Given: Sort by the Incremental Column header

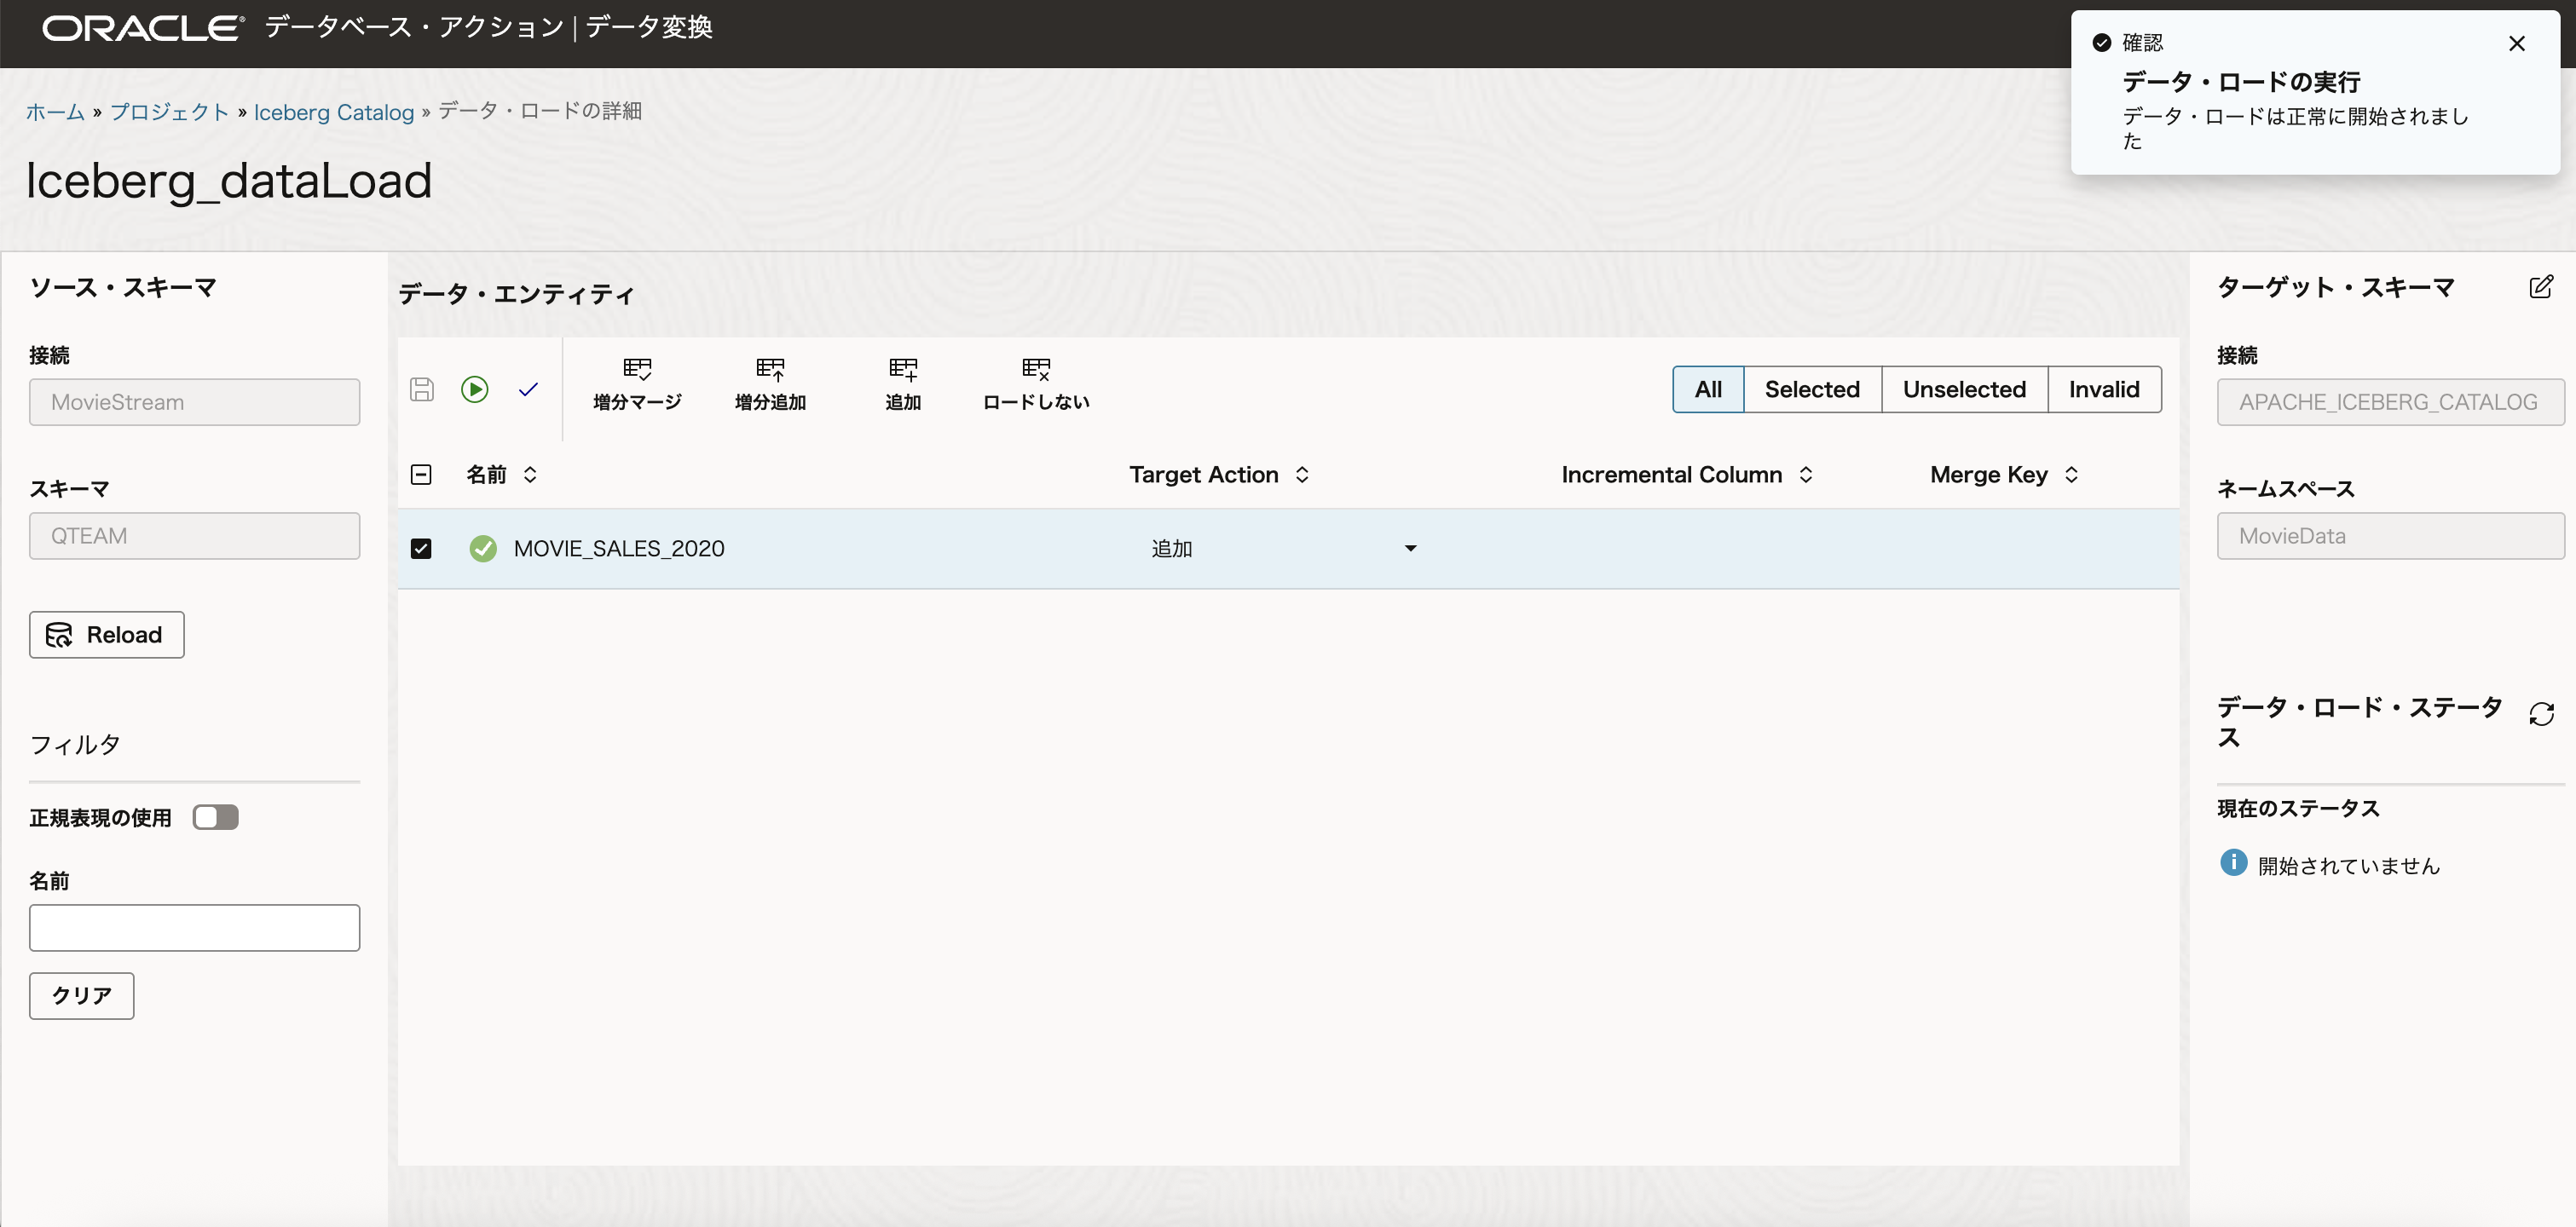Looking at the screenshot, I should click(x=1805, y=474).
